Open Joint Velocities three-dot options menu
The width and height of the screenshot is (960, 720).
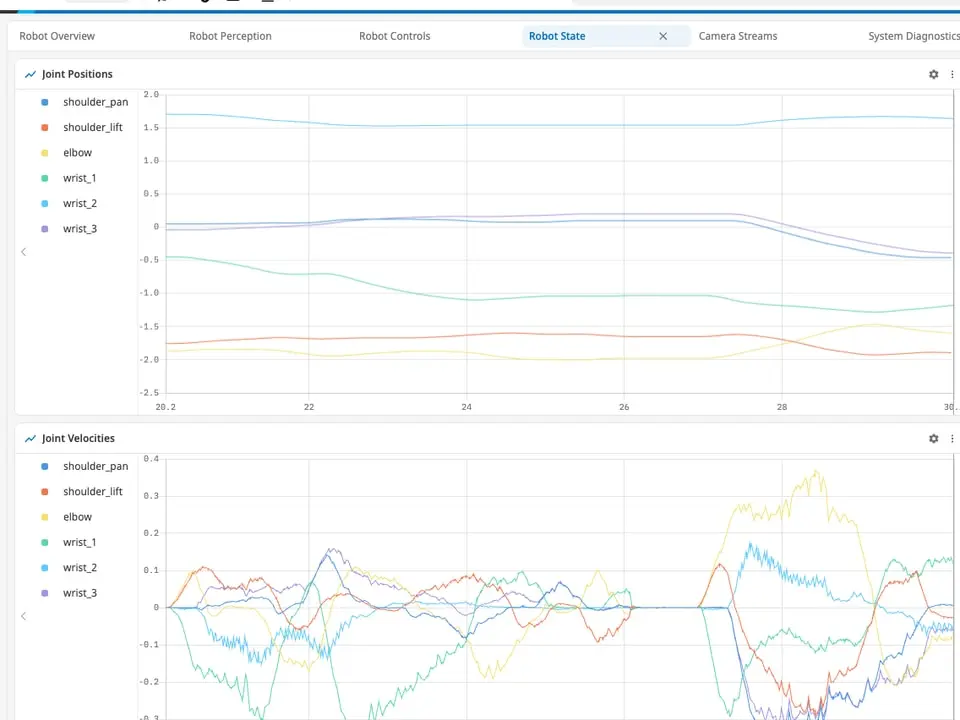952,438
